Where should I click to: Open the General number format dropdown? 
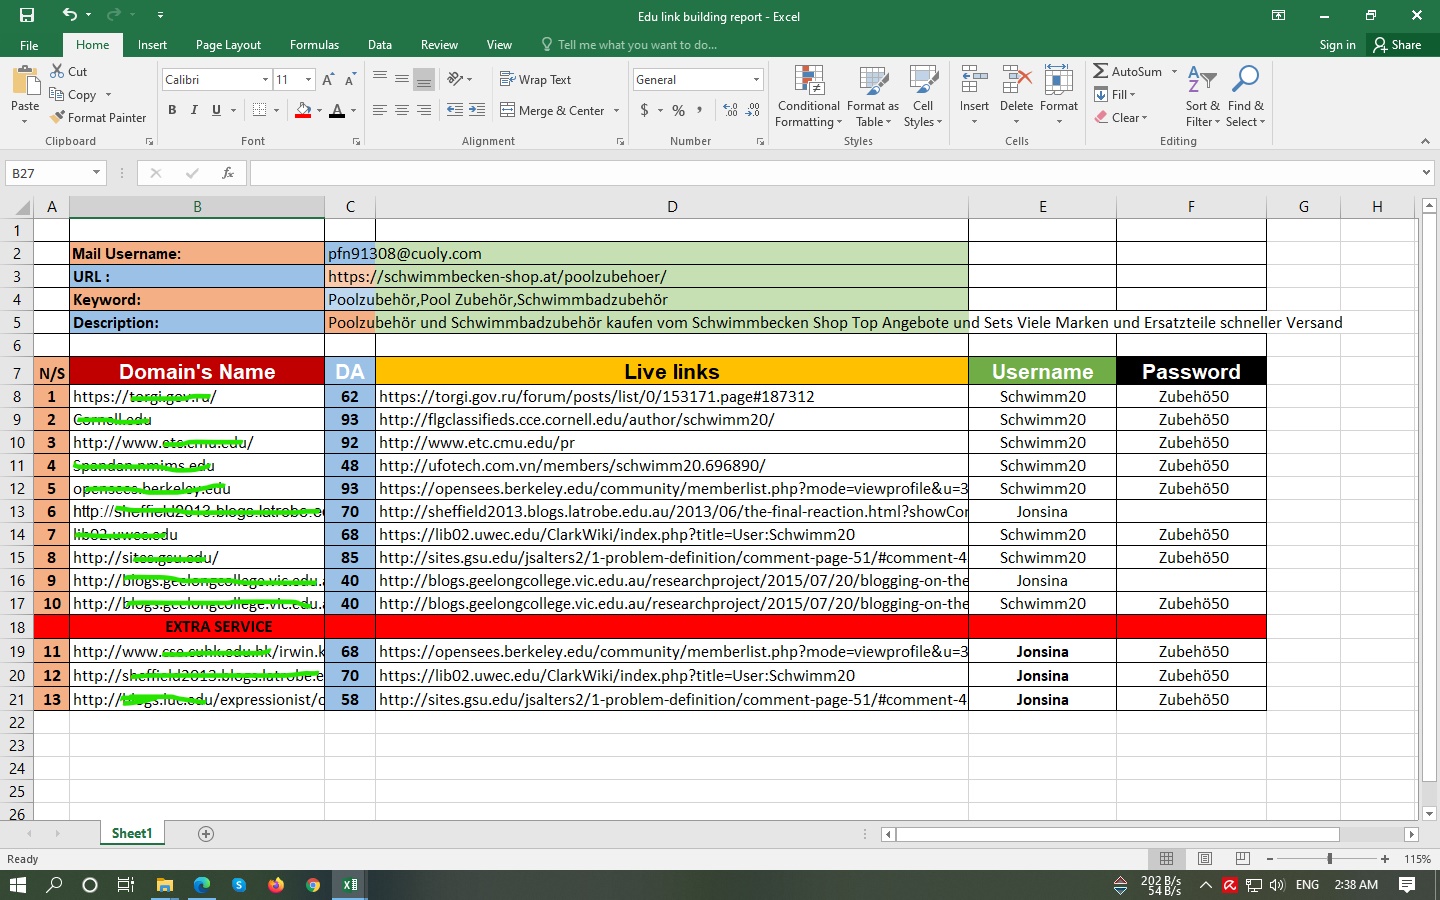pyautogui.click(x=756, y=80)
